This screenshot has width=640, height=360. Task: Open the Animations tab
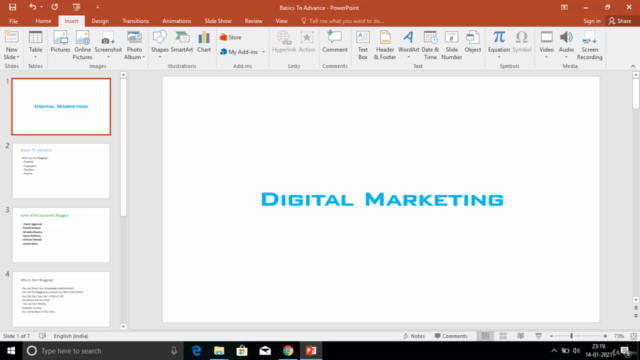pos(177,21)
